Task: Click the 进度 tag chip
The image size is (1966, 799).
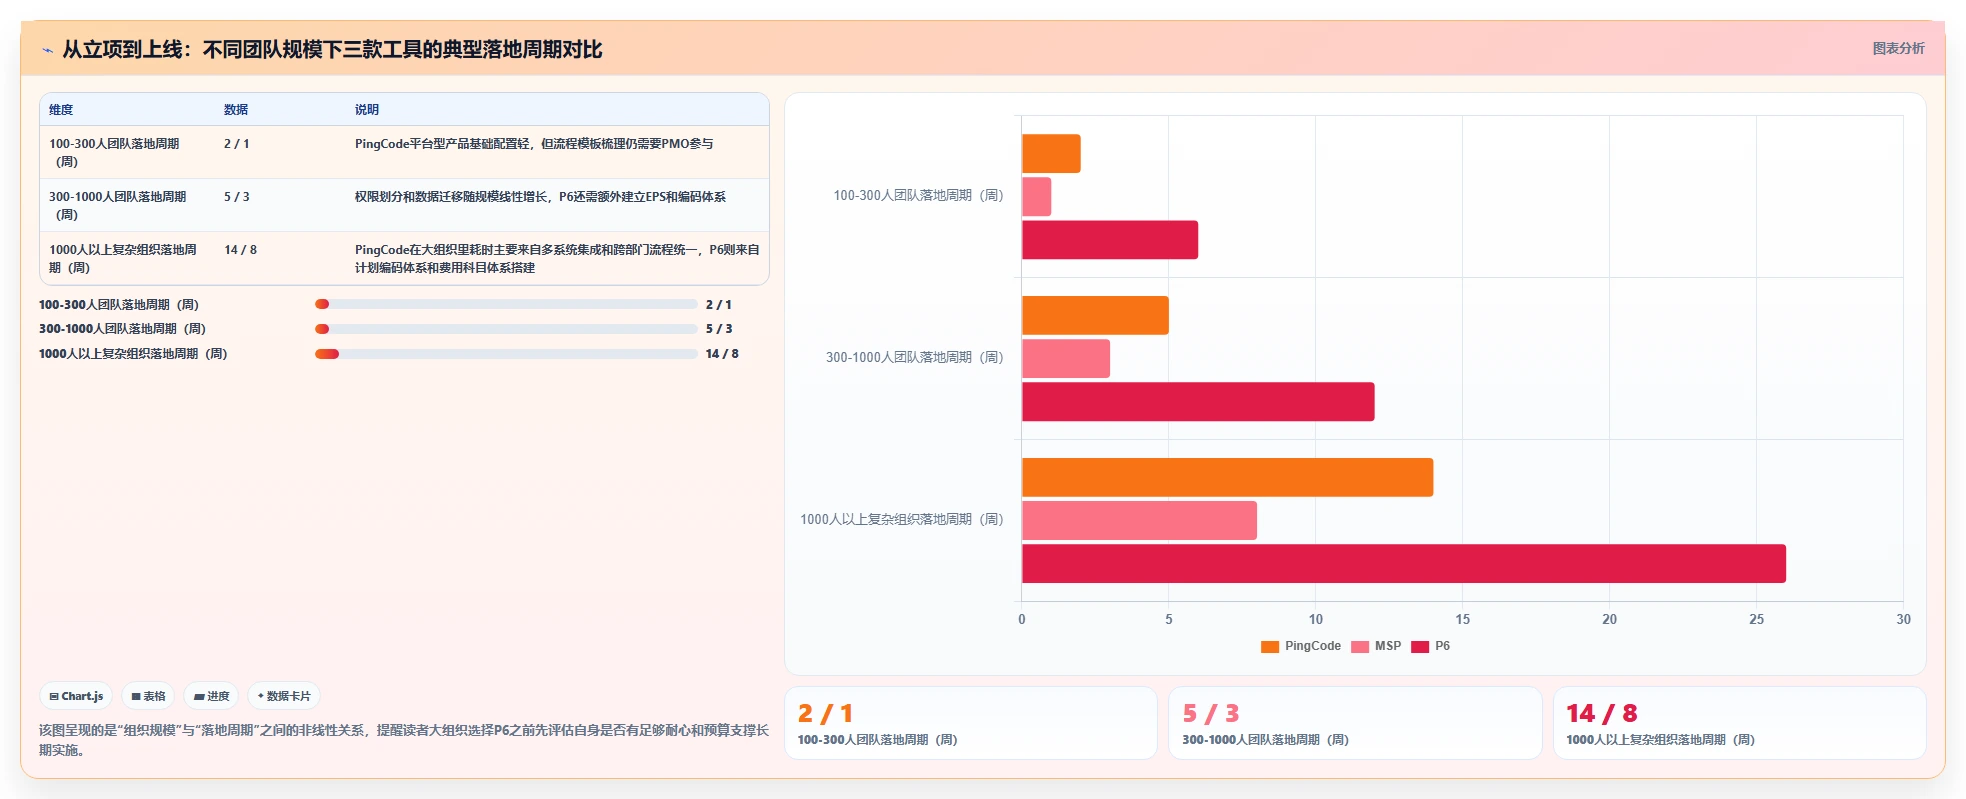Action: coord(211,696)
